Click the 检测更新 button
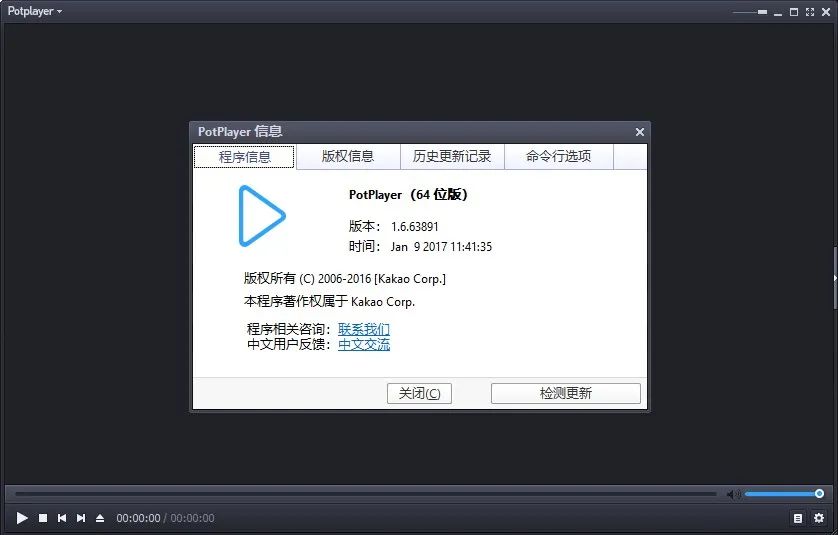Screen dimensions: 838x535 tap(566, 393)
